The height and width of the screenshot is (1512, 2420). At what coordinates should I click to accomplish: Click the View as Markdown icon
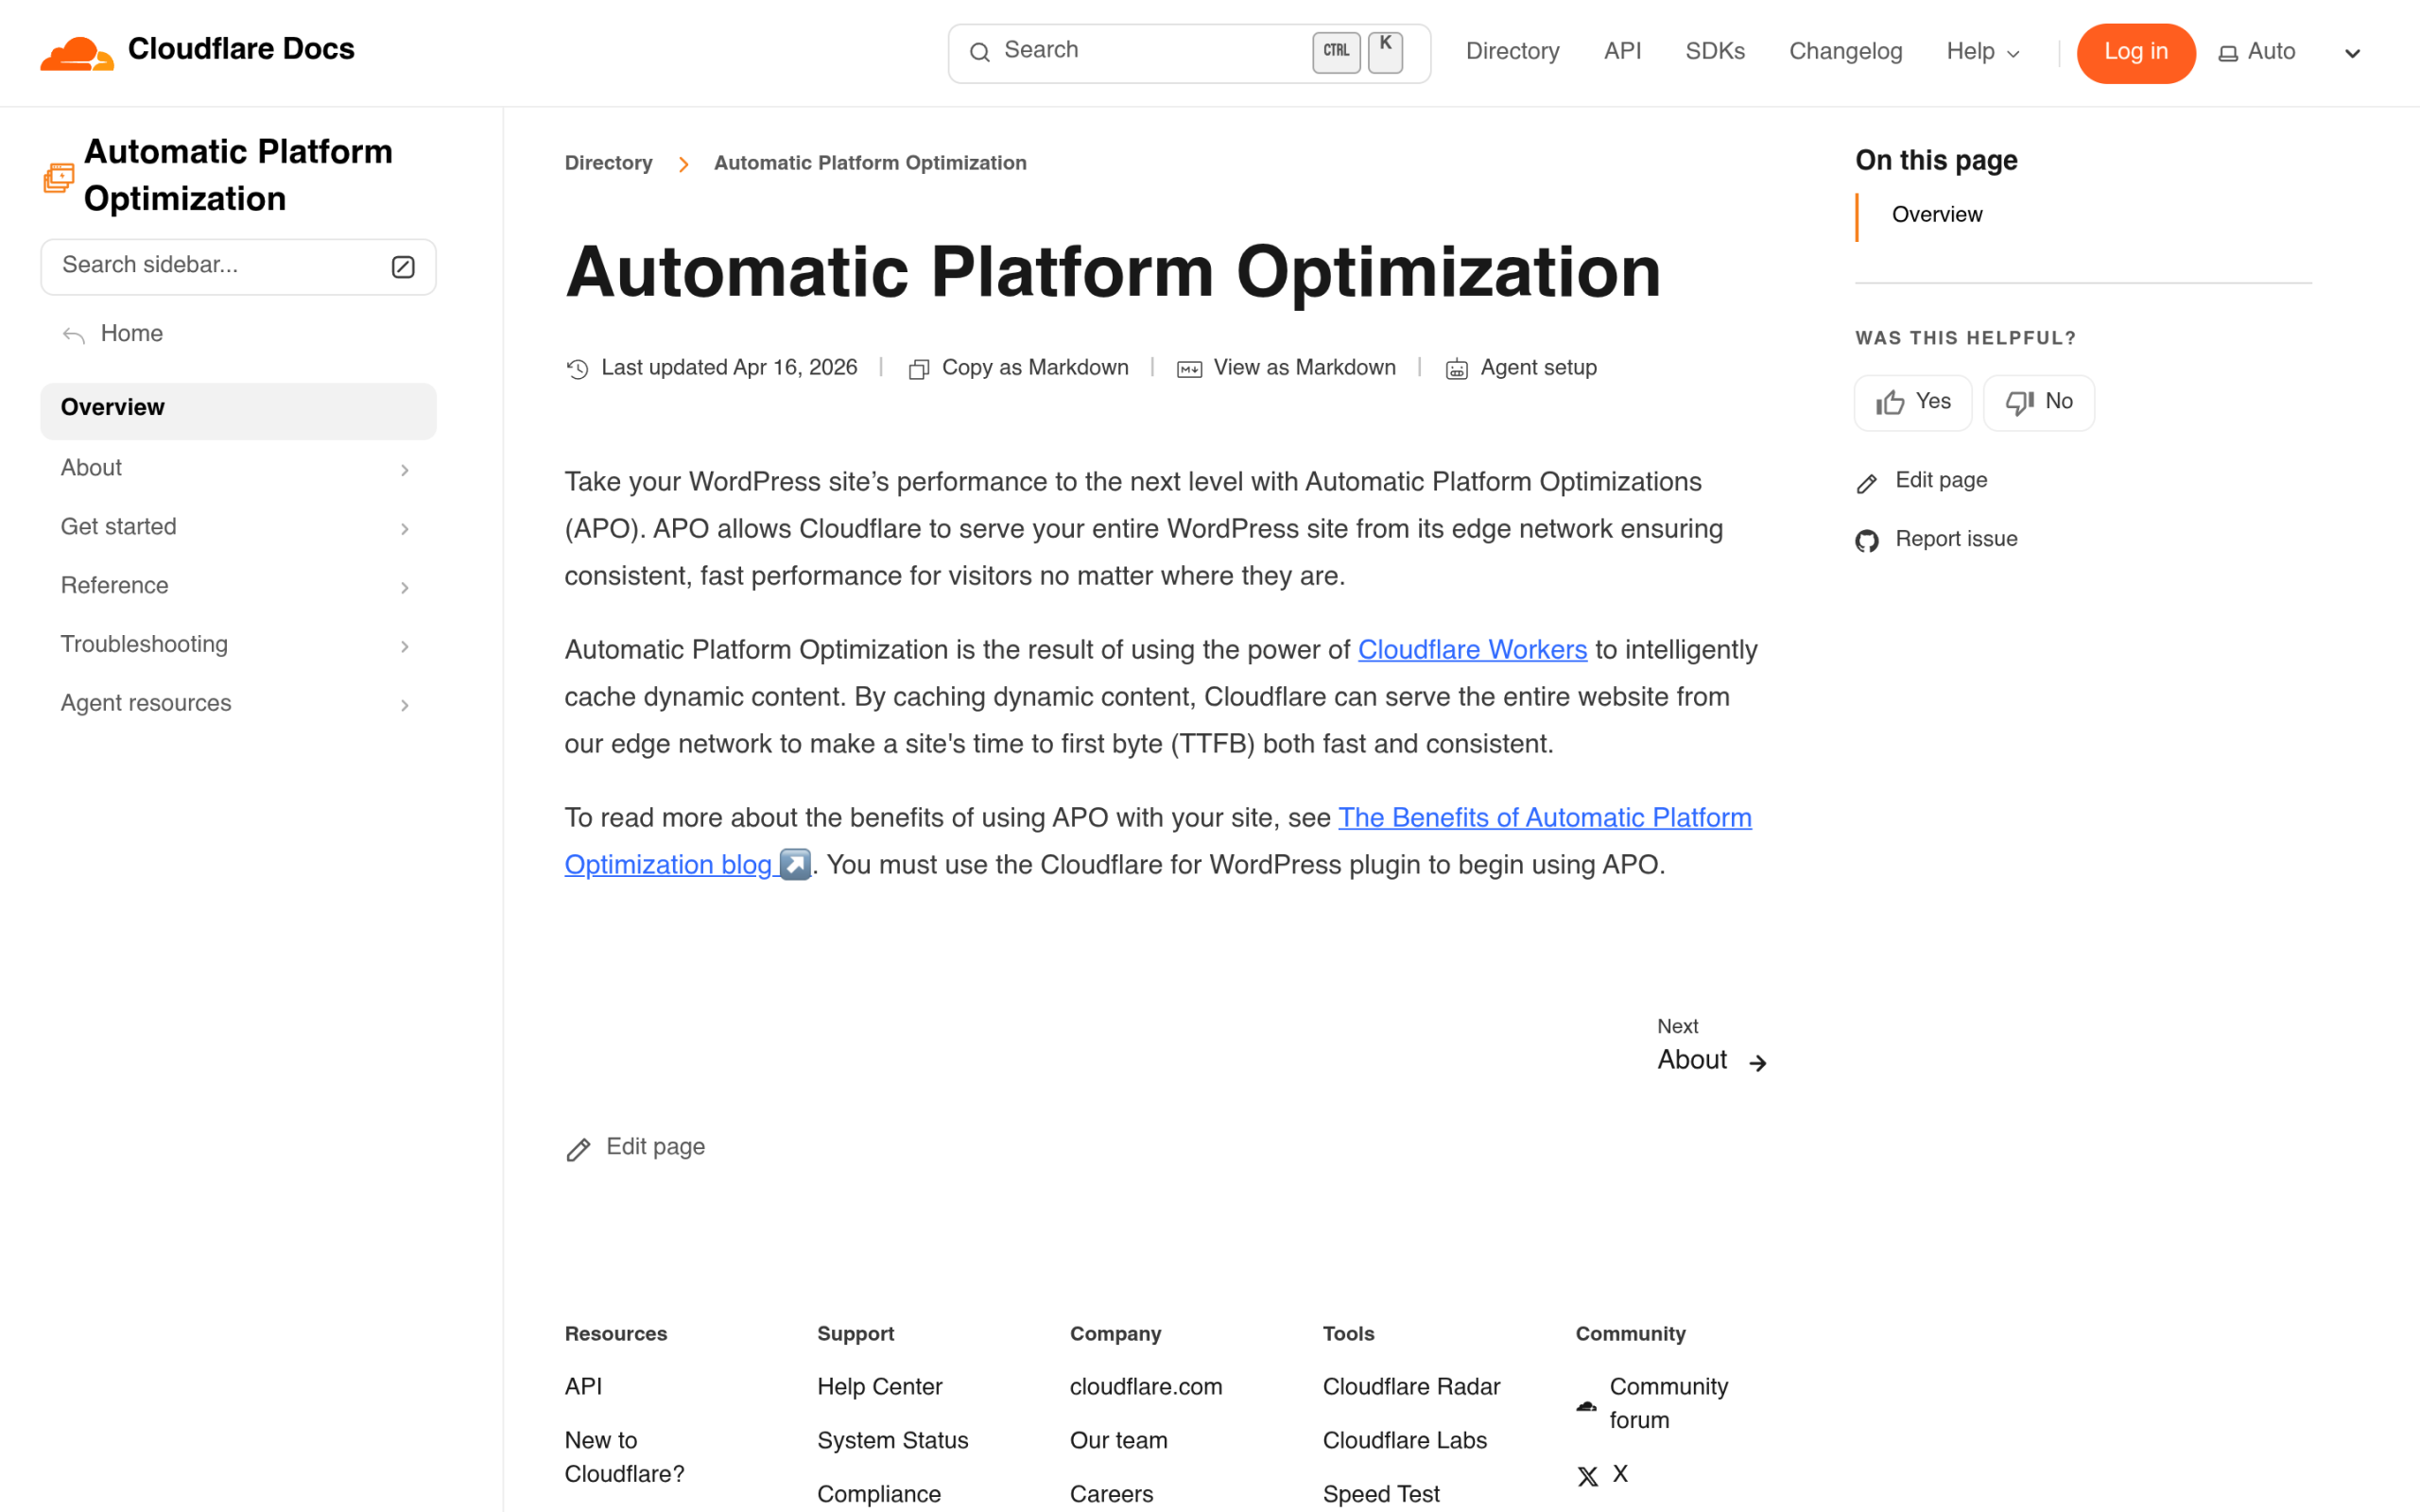1189,369
